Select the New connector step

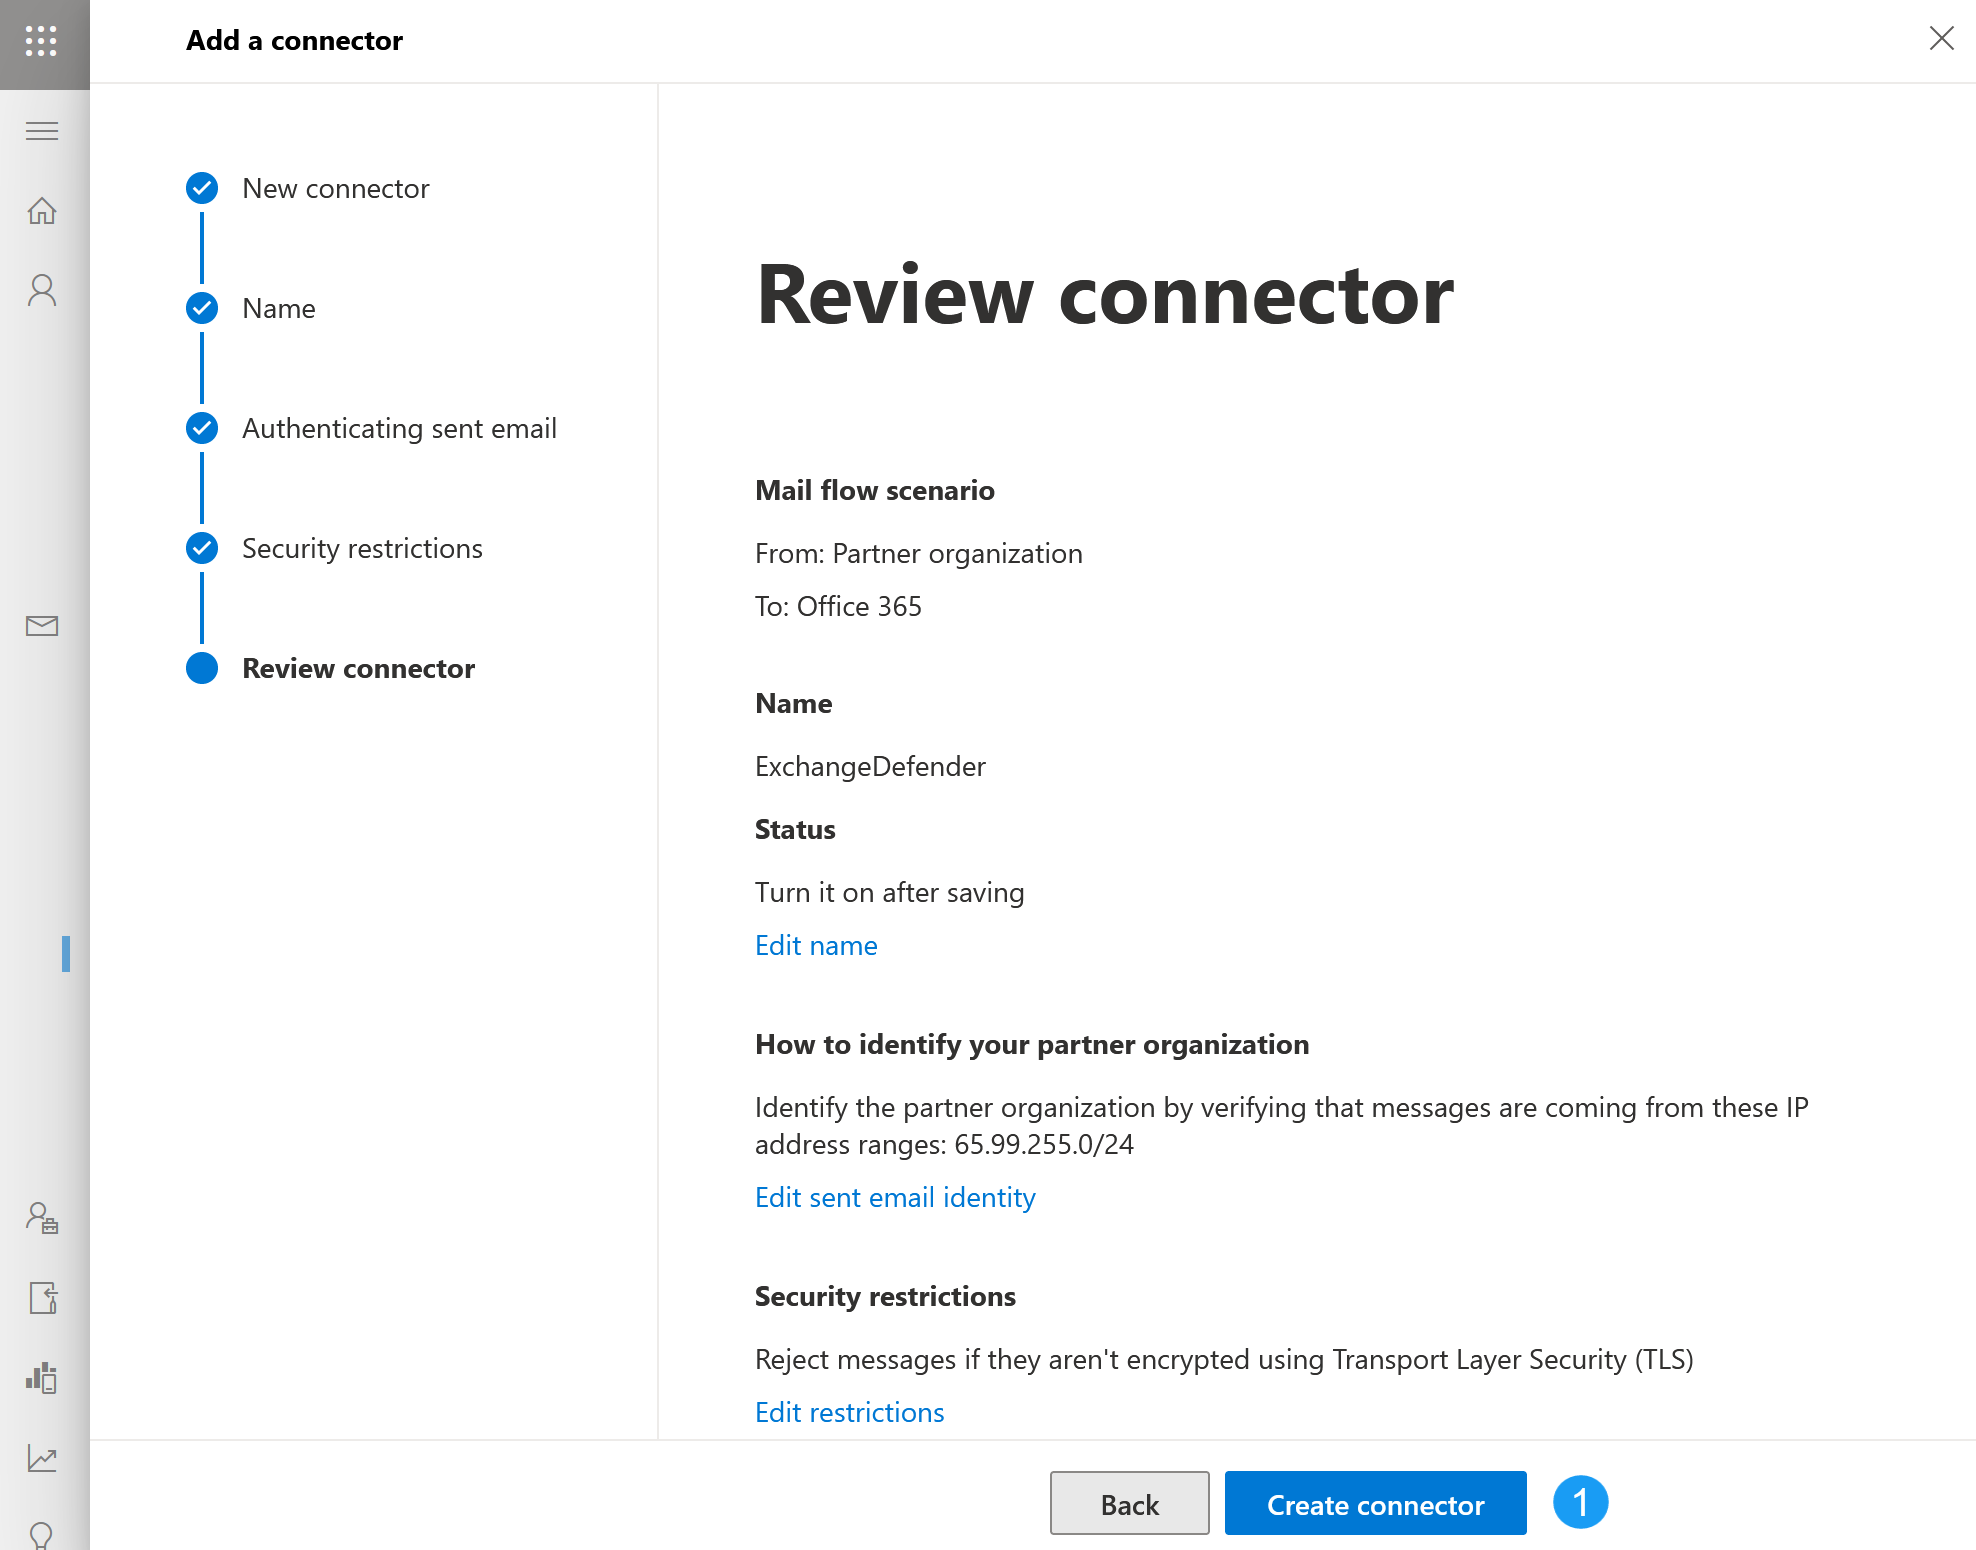click(x=335, y=188)
